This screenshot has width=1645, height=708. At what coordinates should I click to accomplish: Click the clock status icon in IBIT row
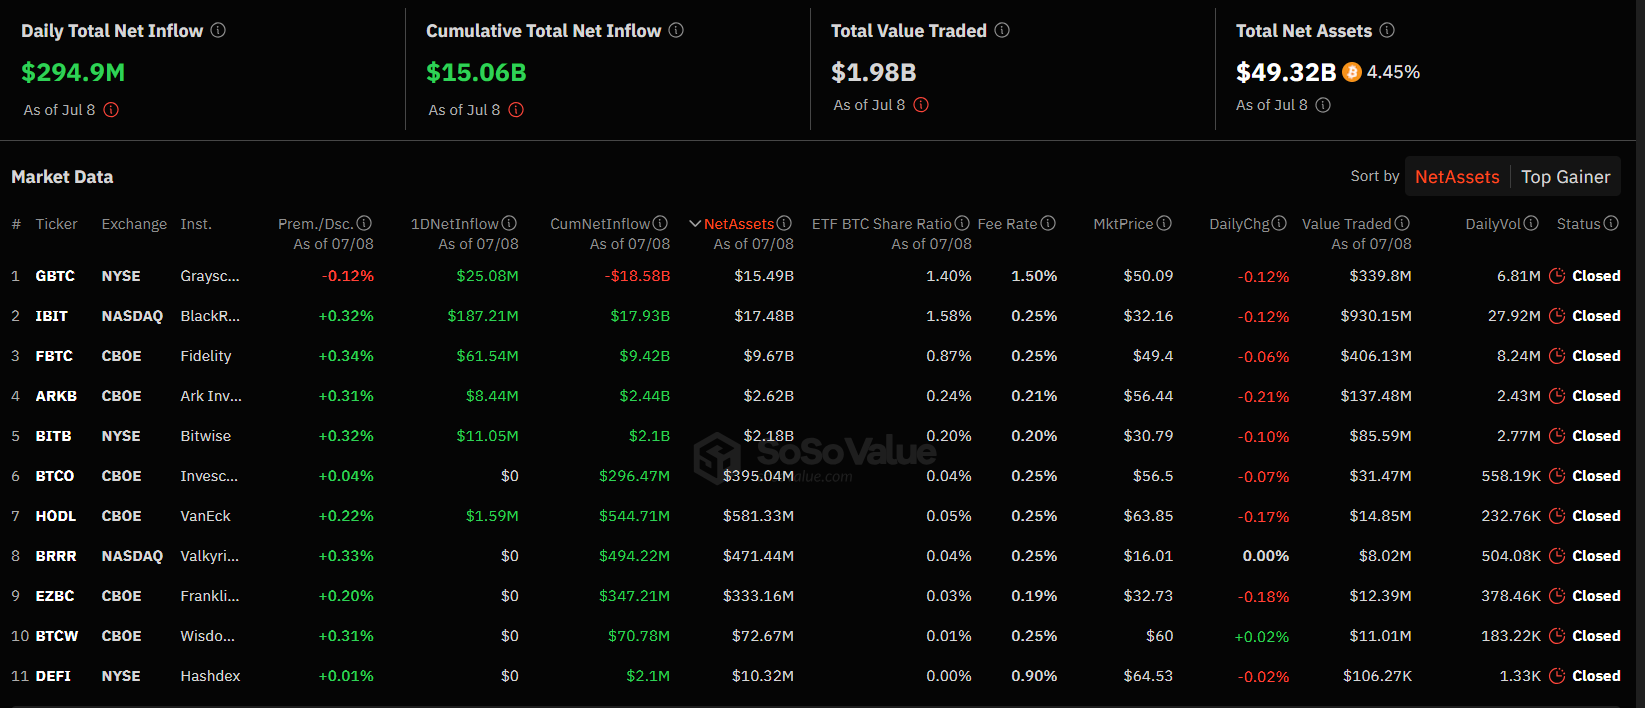point(1557,316)
